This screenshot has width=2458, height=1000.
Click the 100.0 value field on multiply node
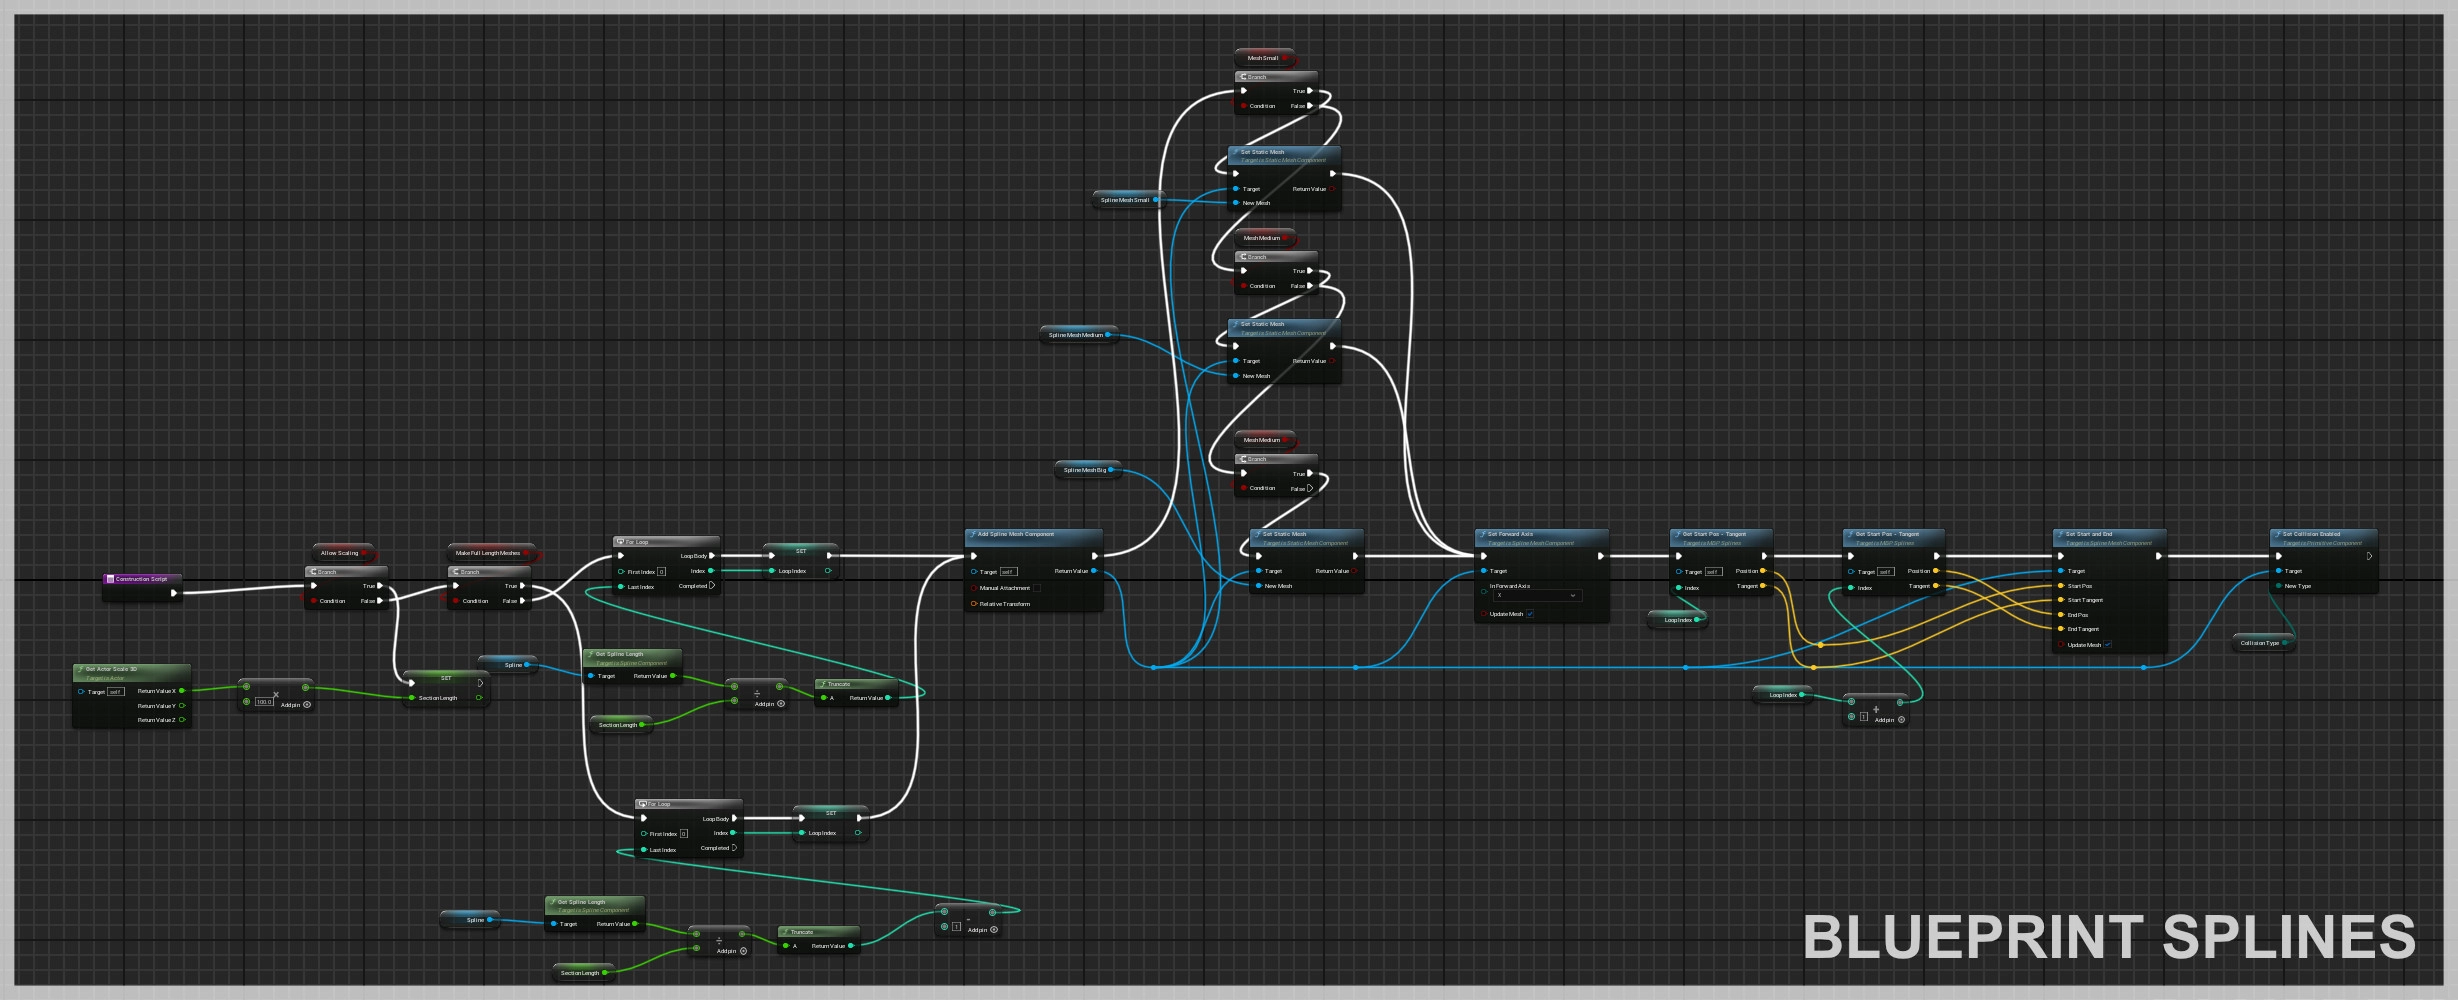coord(264,702)
